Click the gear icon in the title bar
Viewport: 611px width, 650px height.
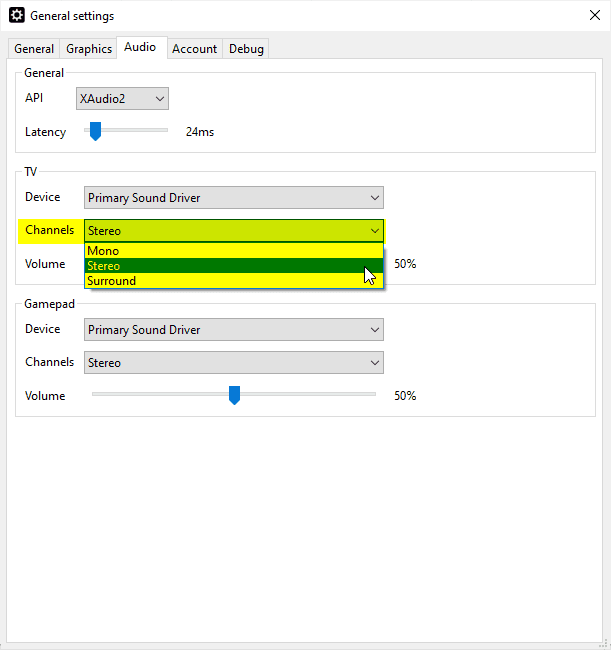coord(16,16)
